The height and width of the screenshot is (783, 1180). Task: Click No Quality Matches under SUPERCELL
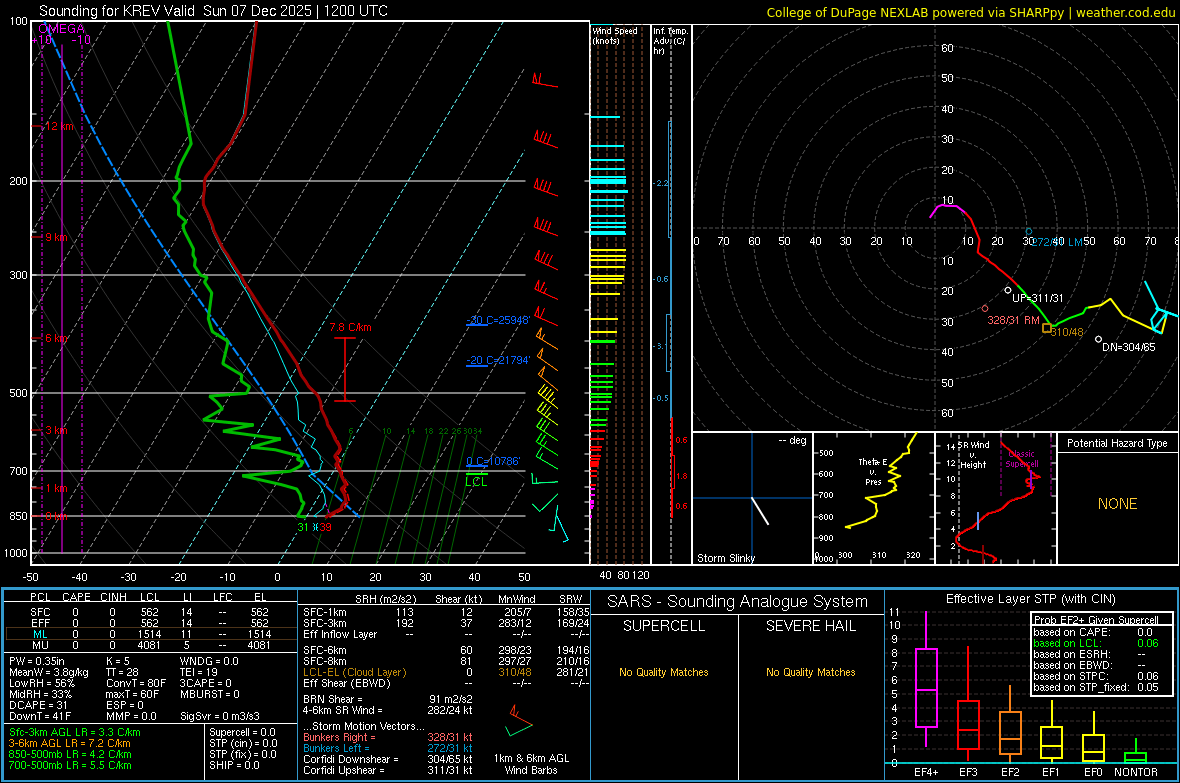[x=664, y=672]
